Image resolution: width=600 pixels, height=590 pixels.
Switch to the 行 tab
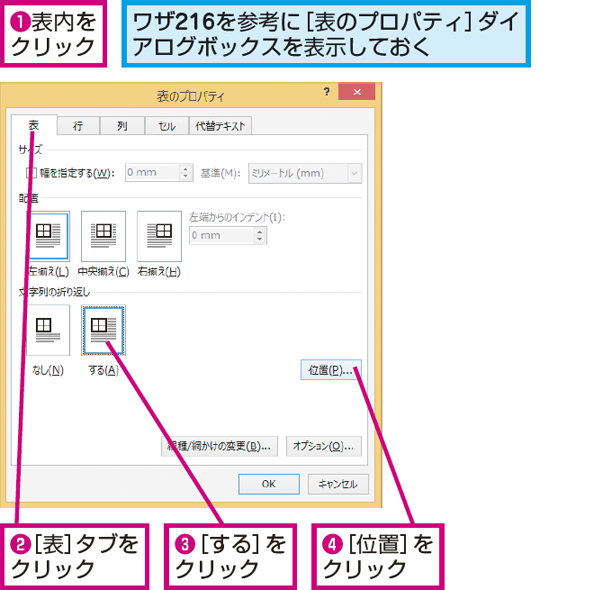pos(78,126)
